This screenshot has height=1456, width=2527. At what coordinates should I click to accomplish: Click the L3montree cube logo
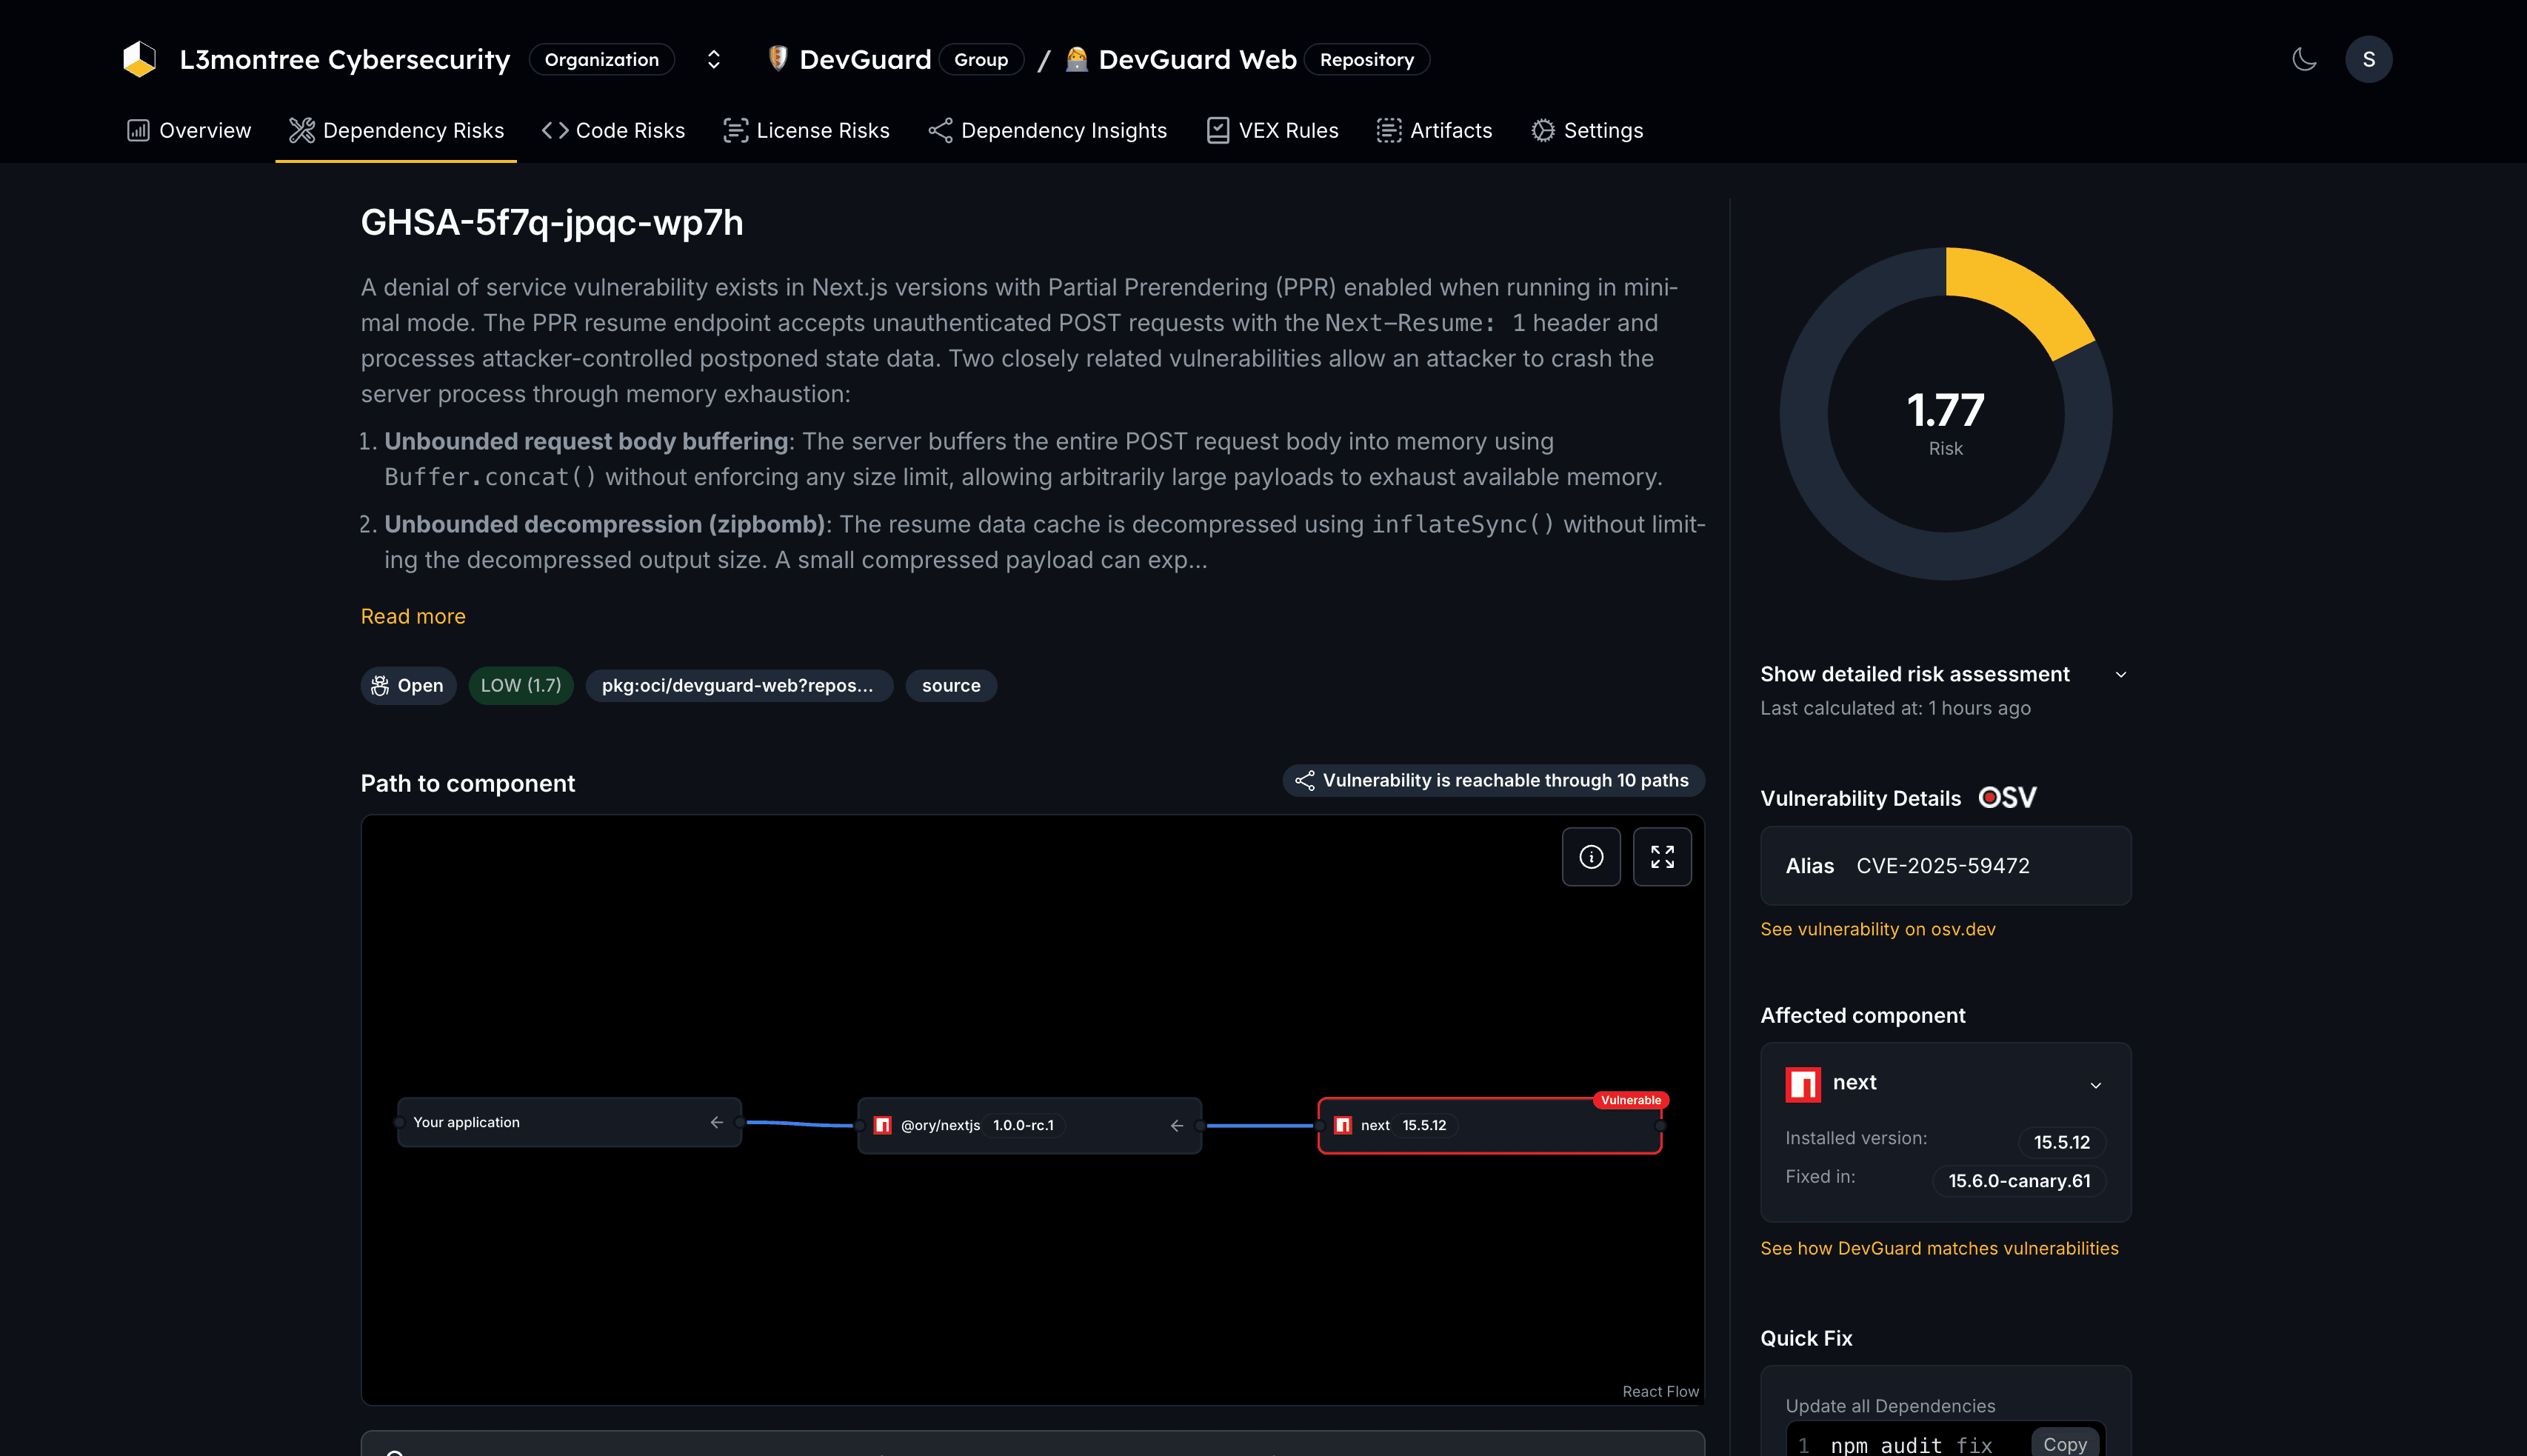tap(139, 59)
